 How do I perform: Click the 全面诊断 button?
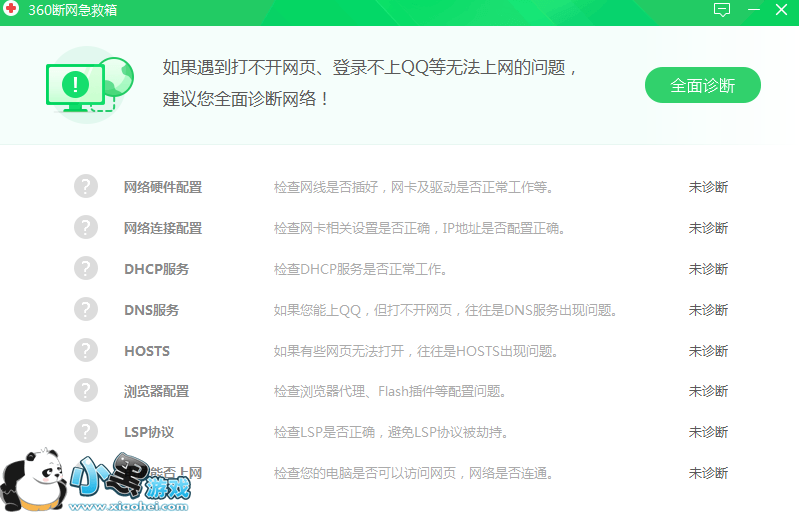(x=702, y=85)
